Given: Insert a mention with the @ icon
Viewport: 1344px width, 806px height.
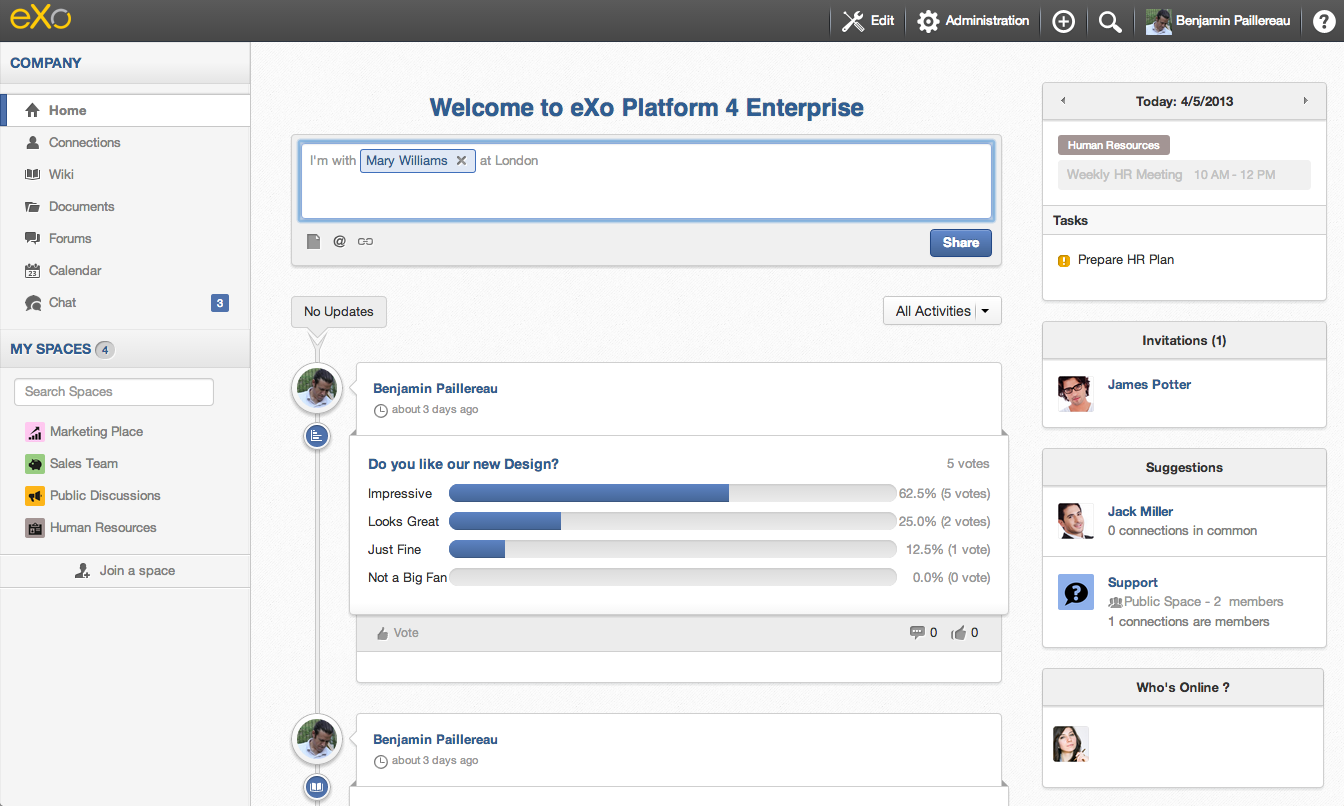Looking at the screenshot, I should [x=339, y=241].
